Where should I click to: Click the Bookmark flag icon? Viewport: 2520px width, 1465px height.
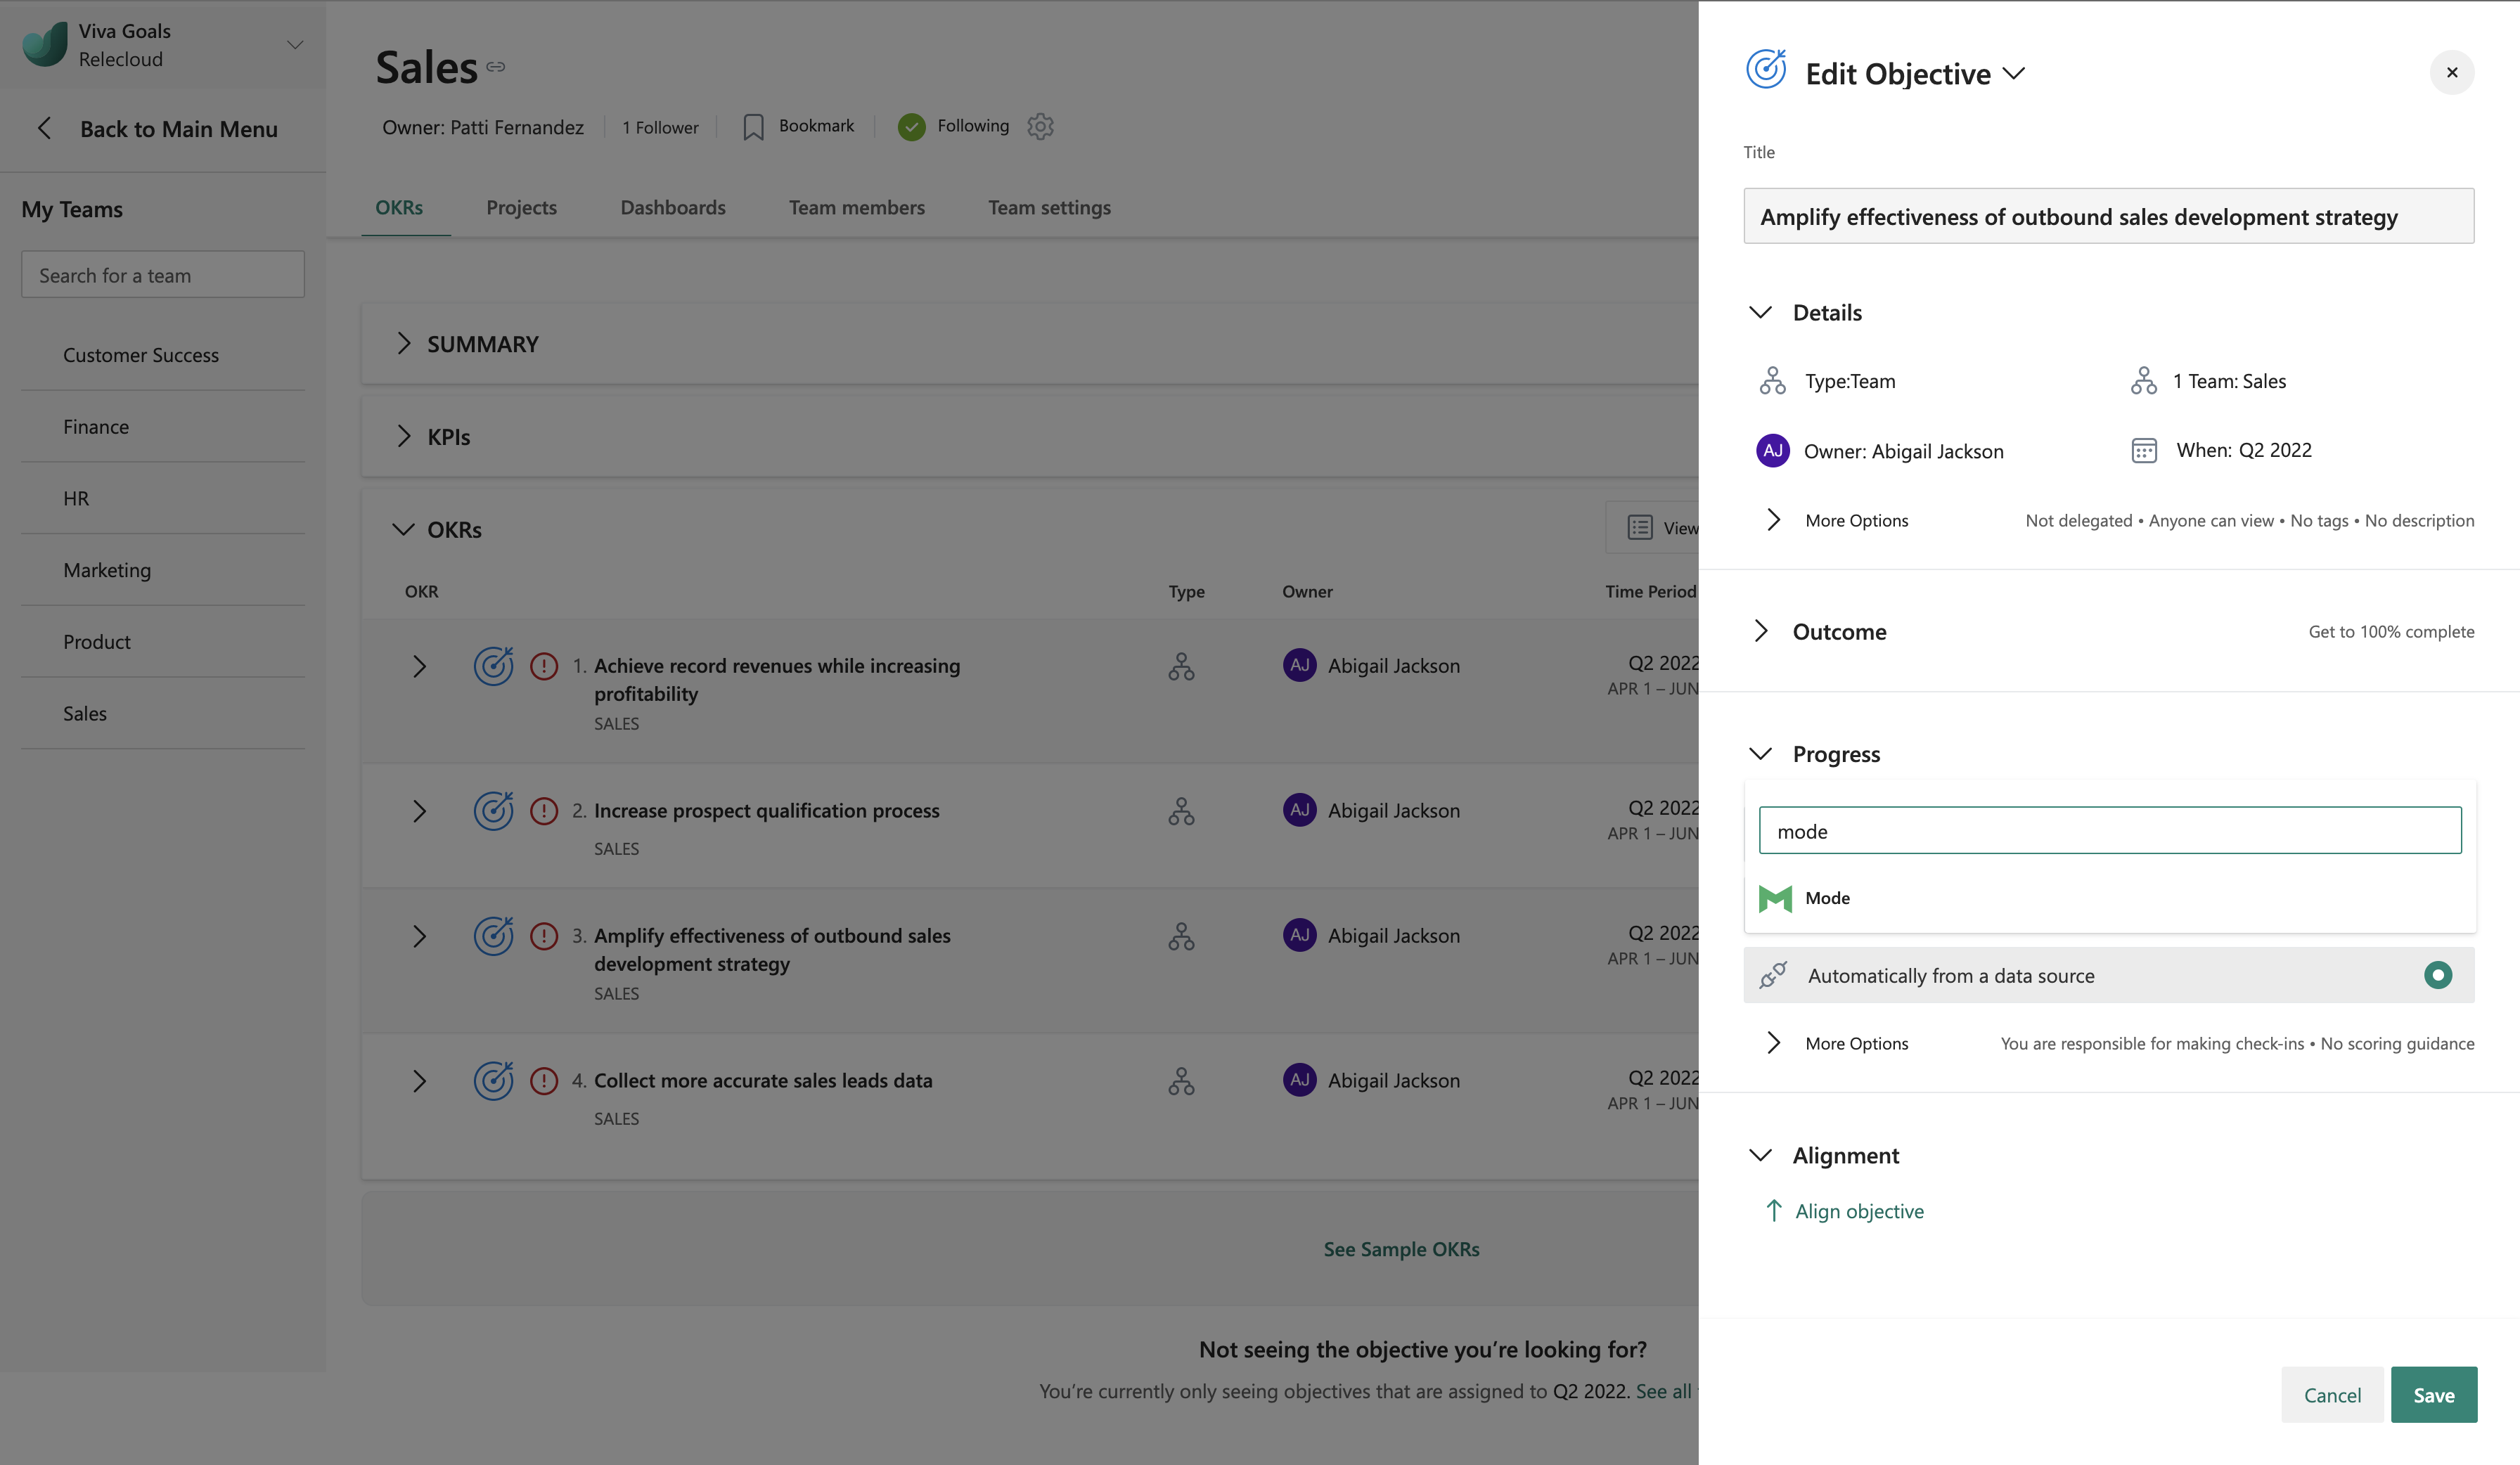pyautogui.click(x=754, y=127)
